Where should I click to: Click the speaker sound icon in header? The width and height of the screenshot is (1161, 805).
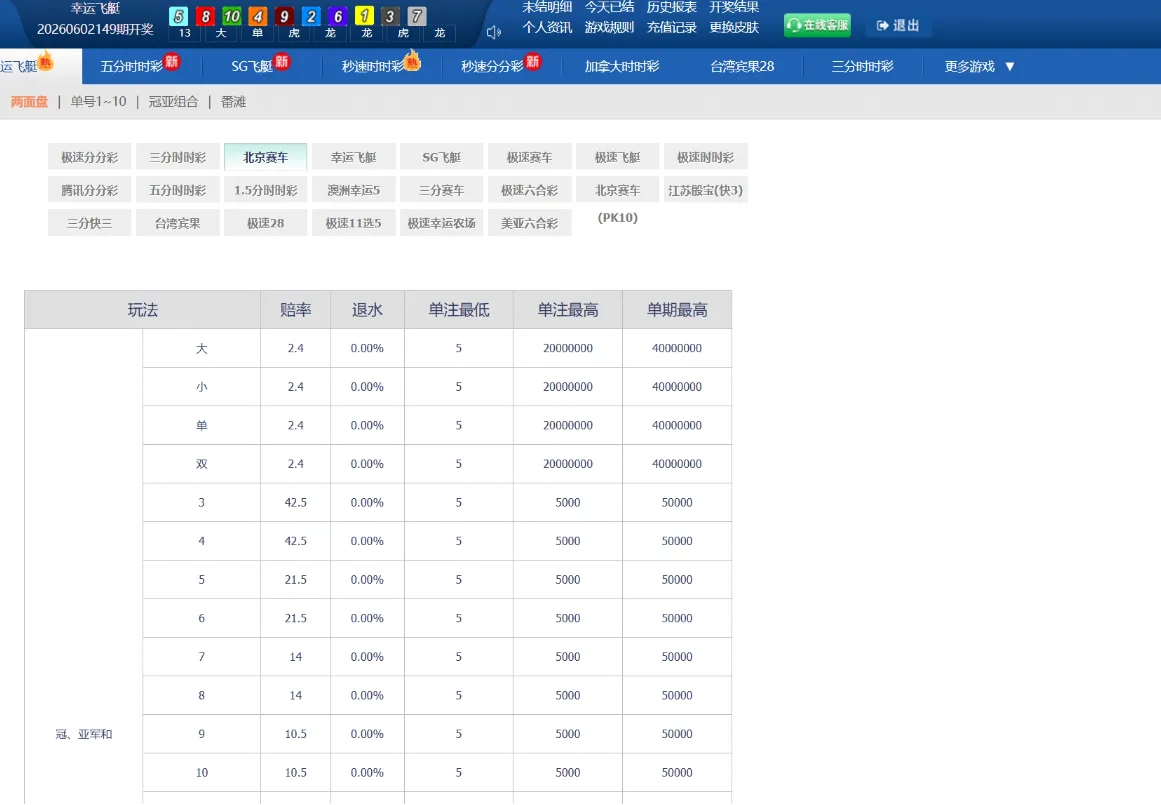coord(494,32)
